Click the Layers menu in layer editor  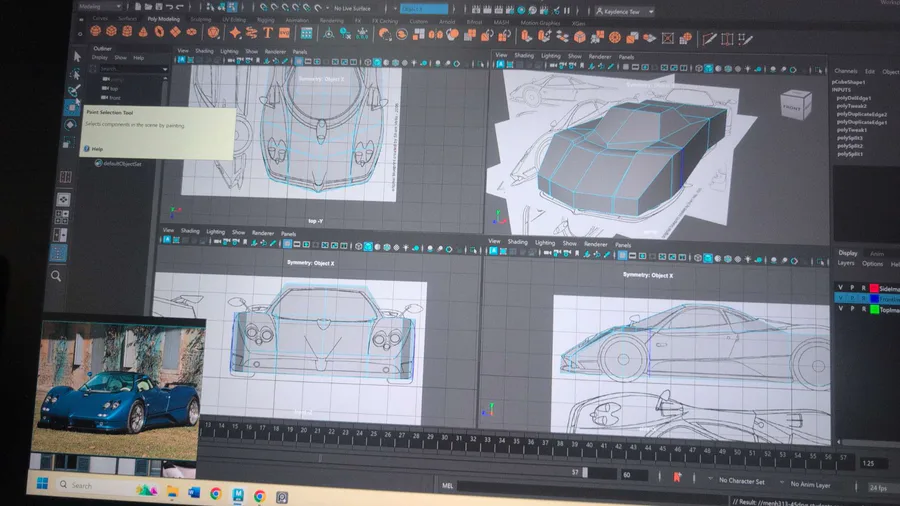(845, 263)
